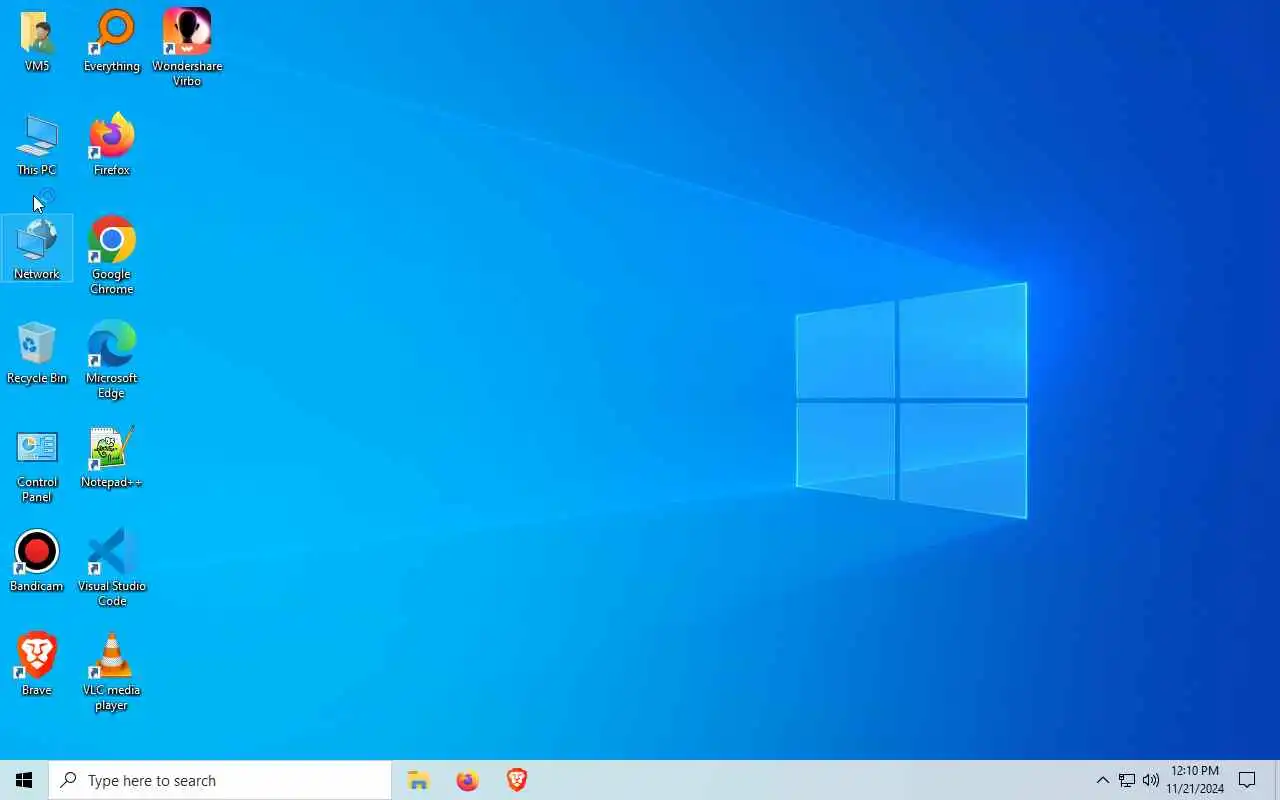Open the notification Action Center

pos(1247,780)
